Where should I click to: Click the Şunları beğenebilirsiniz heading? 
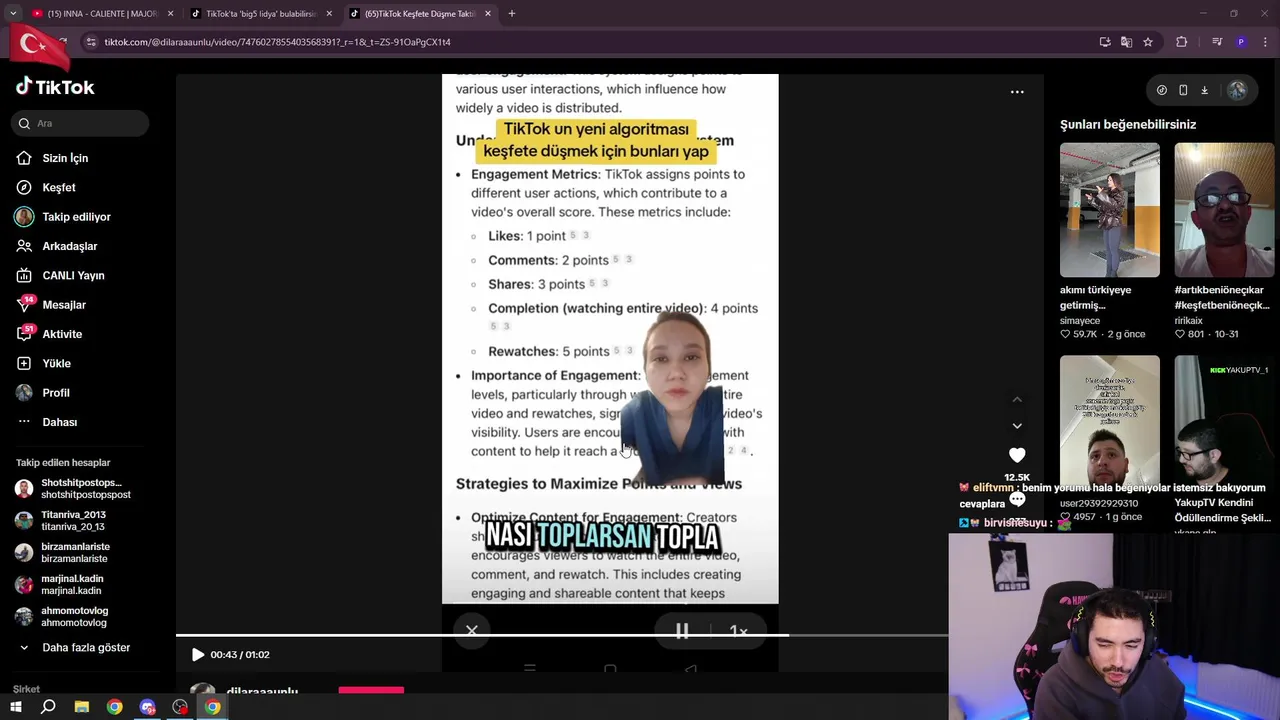[x=1128, y=125]
